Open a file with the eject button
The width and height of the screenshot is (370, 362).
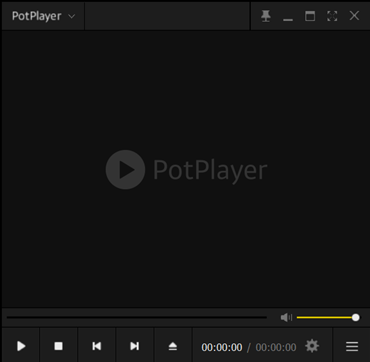pos(173,346)
